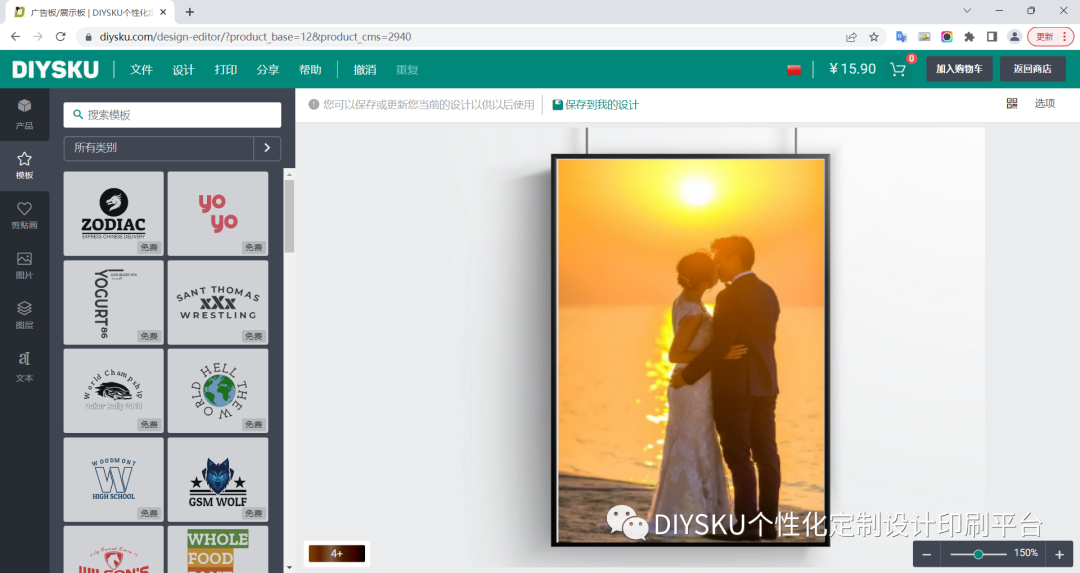Open the browser extensions puzzle icon
The image size is (1080, 573).
pos(969,37)
